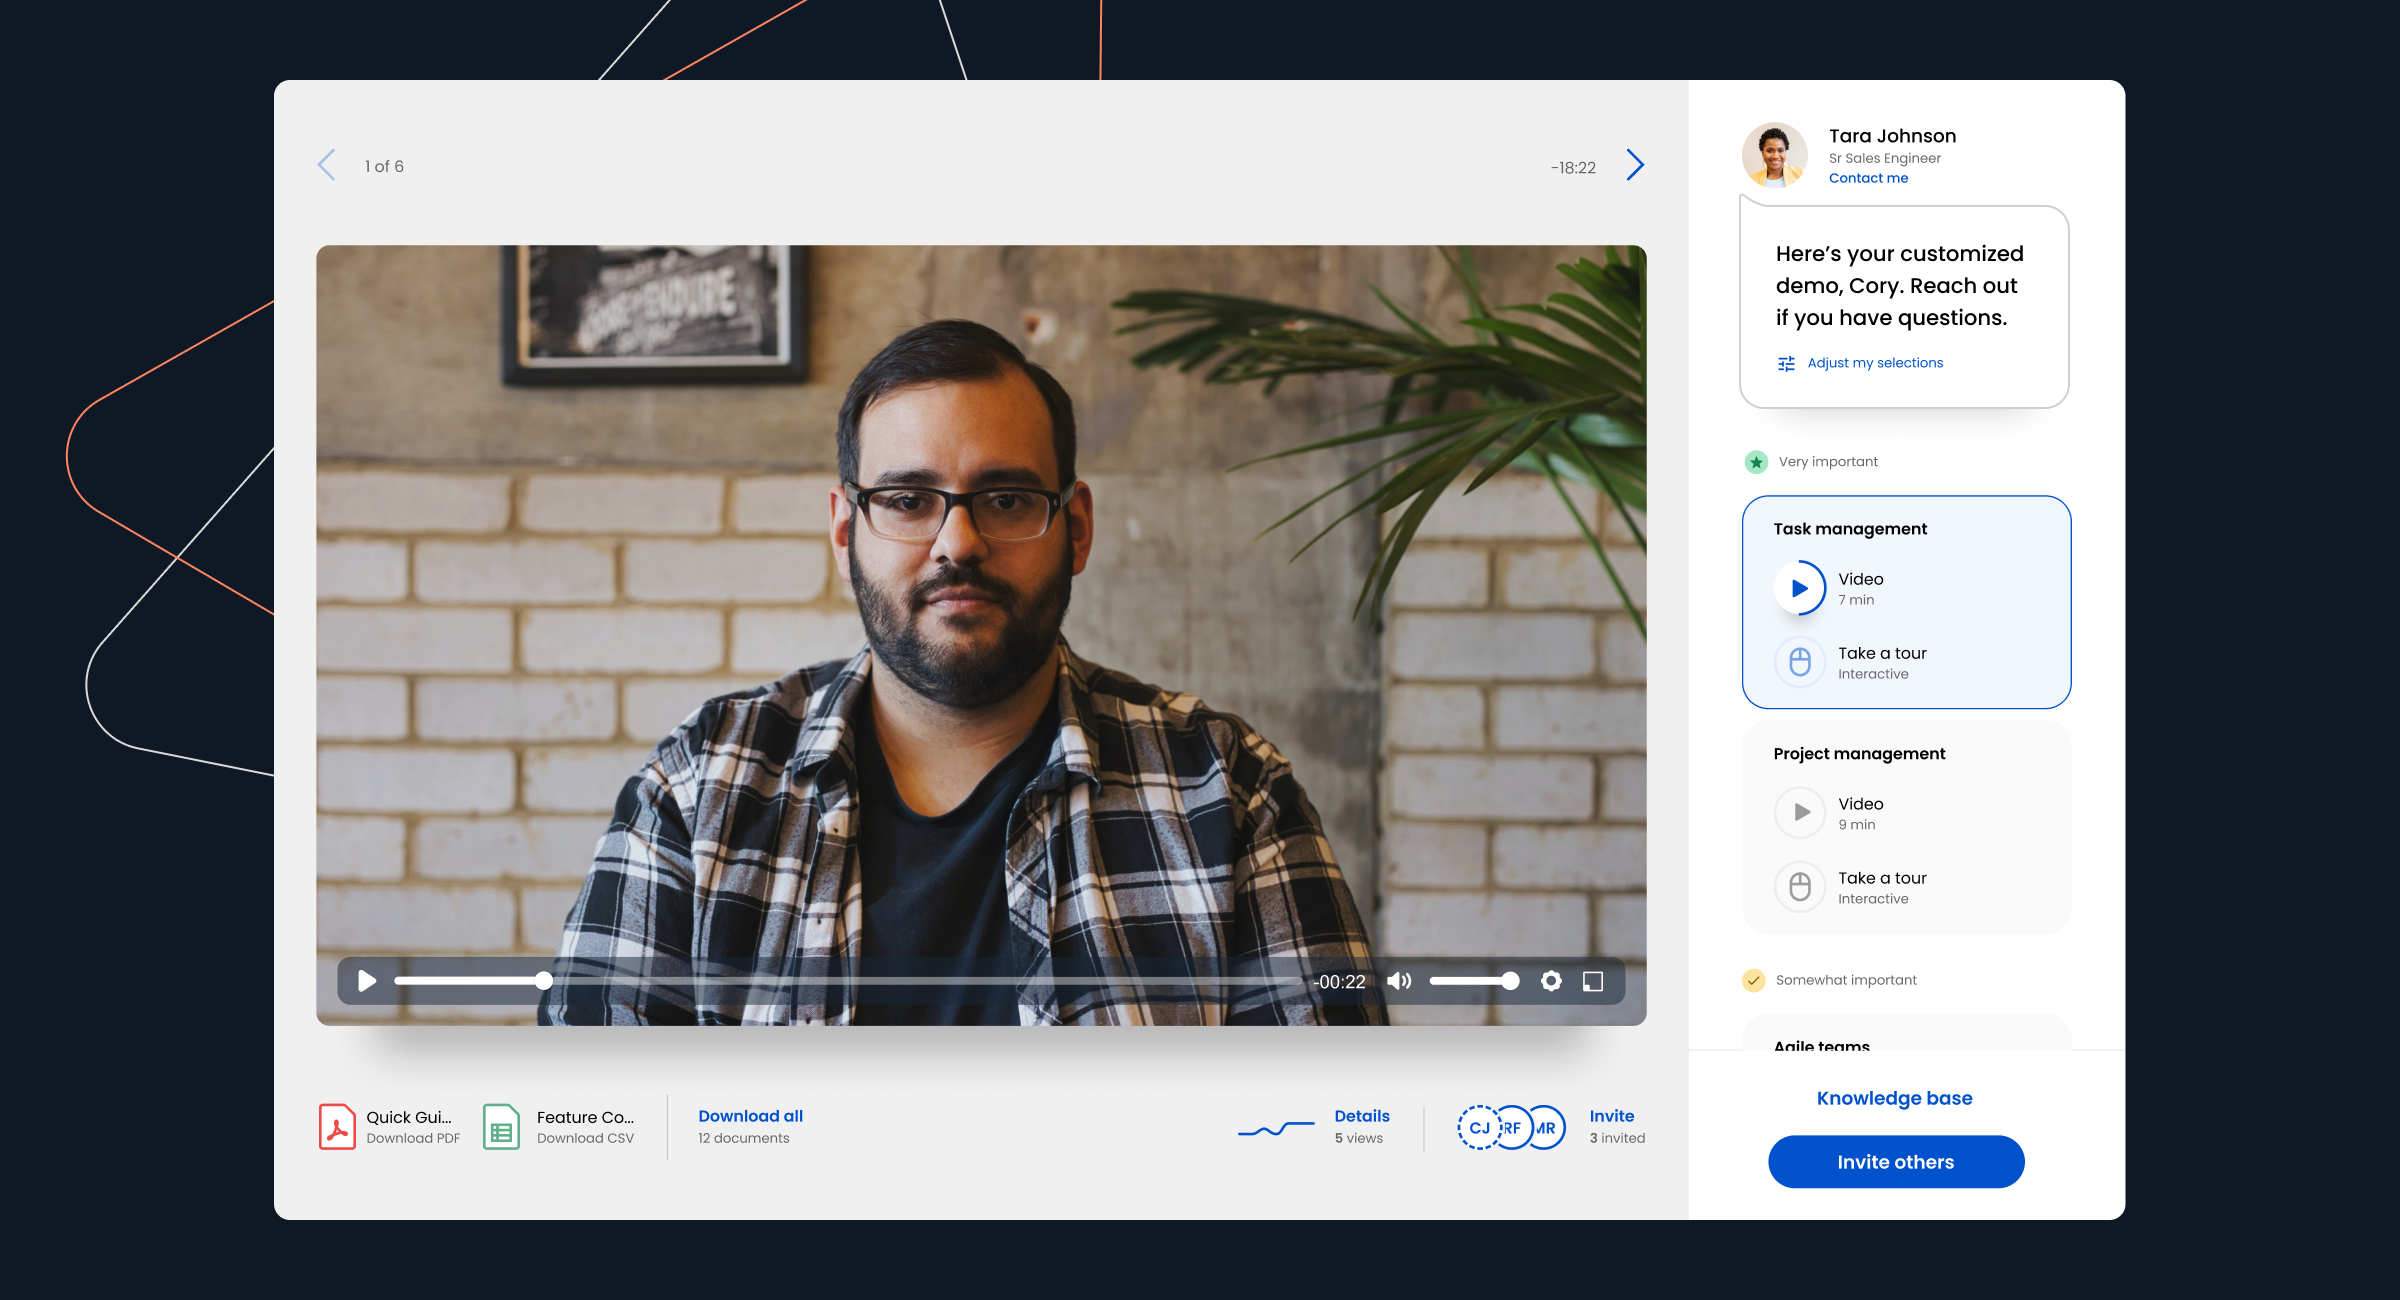The image size is (2400, 1300).
Task: Open the Contact me link
Action: [x=1868, y=178]
